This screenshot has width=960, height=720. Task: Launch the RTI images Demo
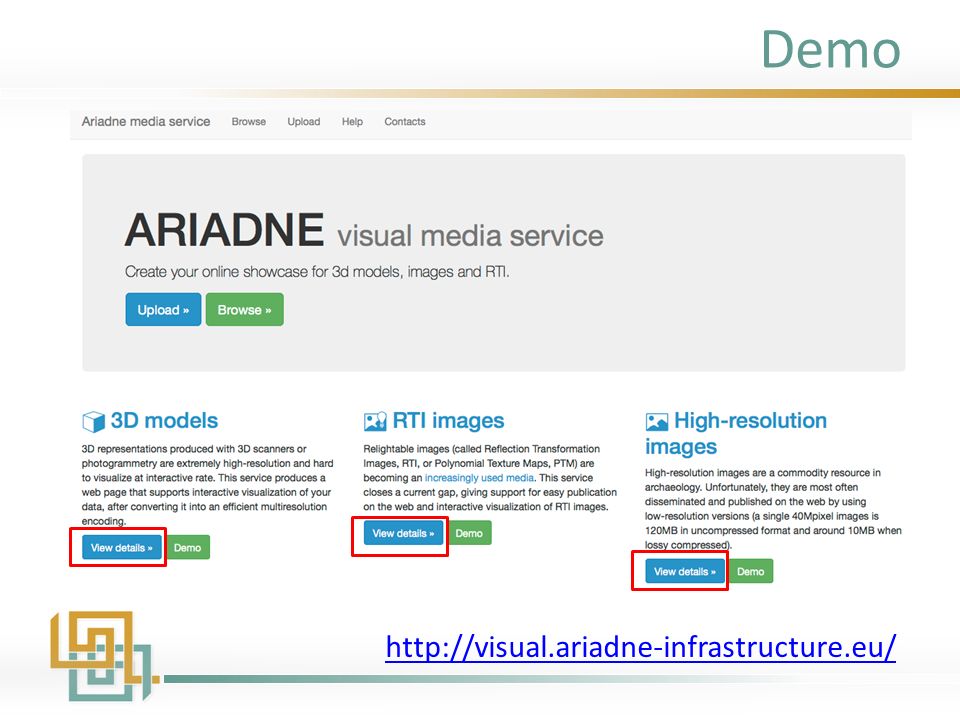[x=469, y=533]
